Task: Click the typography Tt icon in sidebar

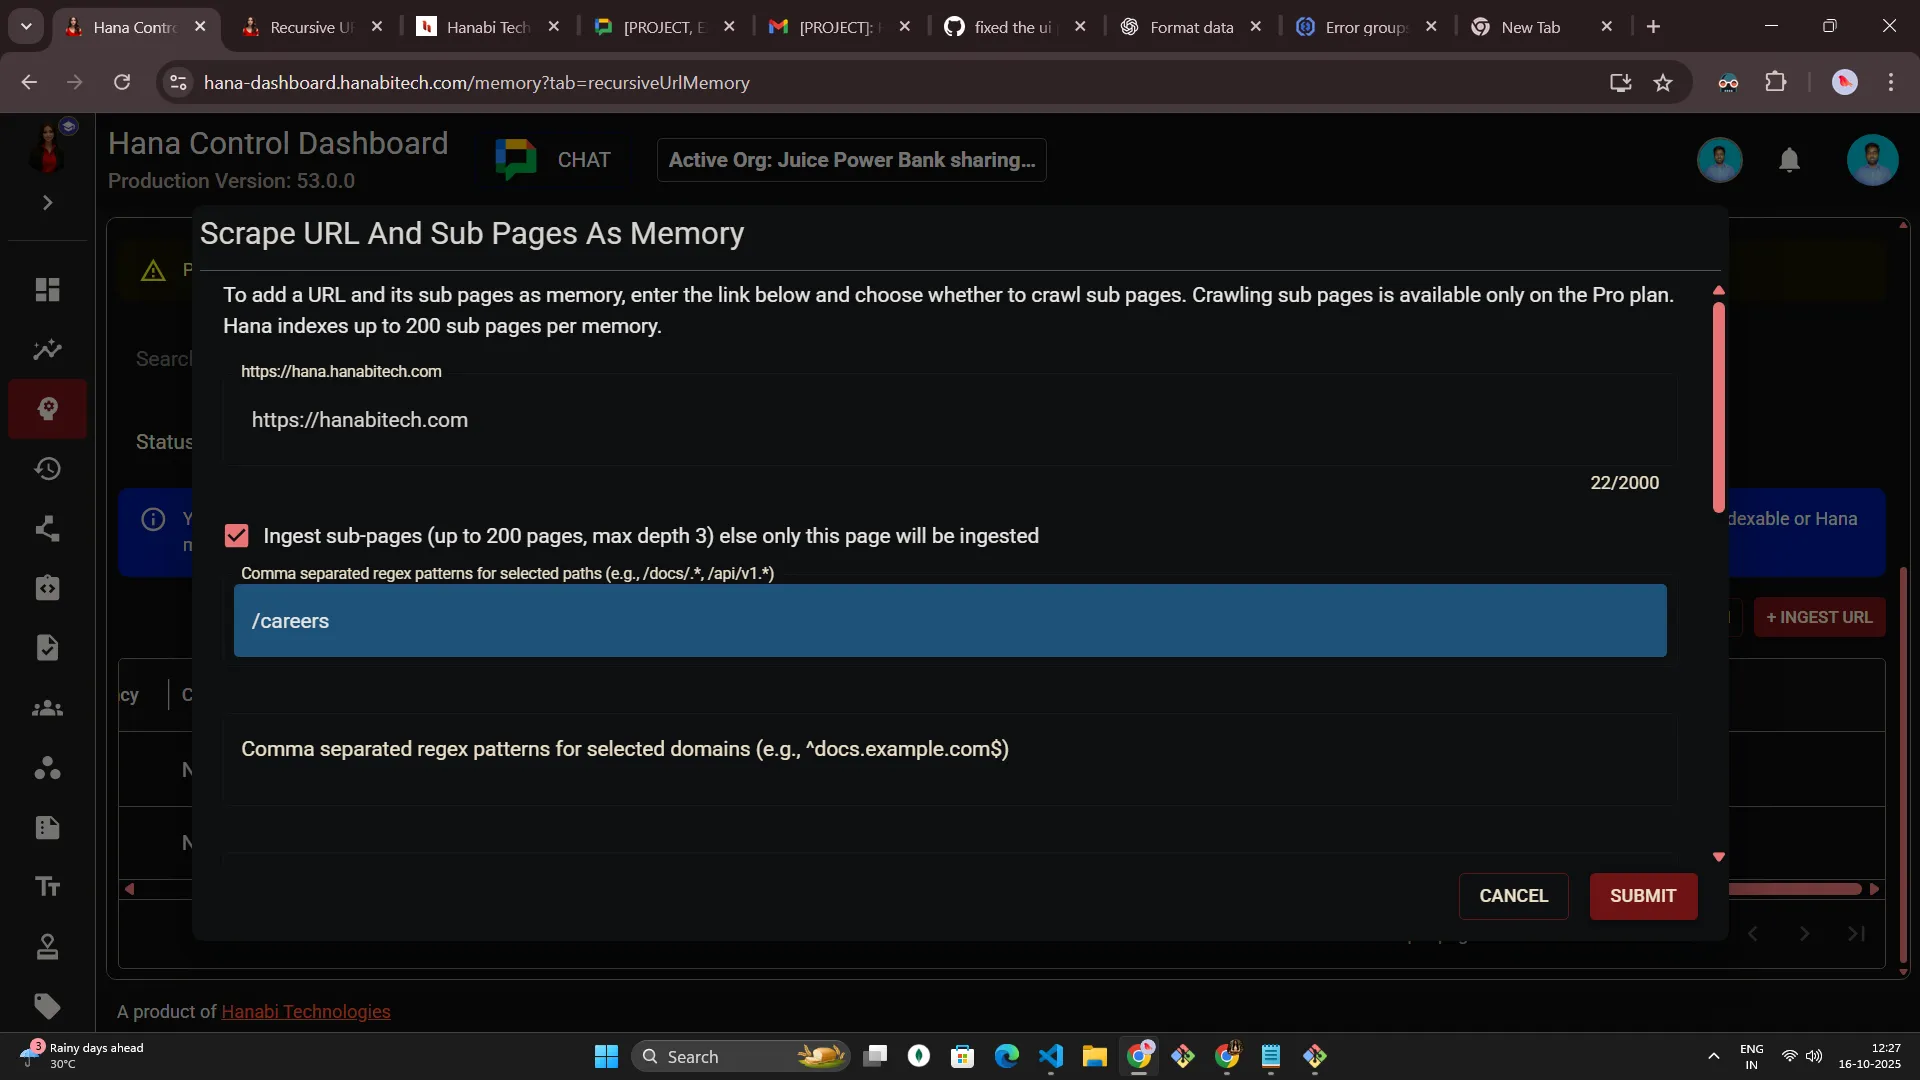Action: (47, 887)
